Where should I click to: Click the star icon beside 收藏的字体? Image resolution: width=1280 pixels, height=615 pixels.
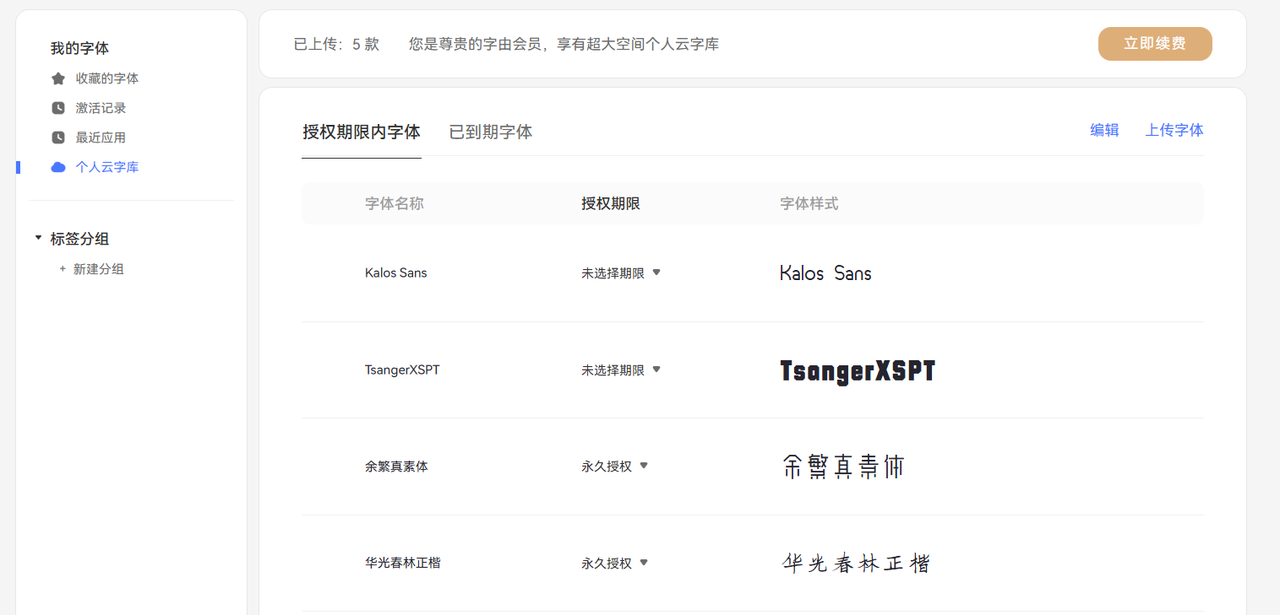[x=58, y=79]
